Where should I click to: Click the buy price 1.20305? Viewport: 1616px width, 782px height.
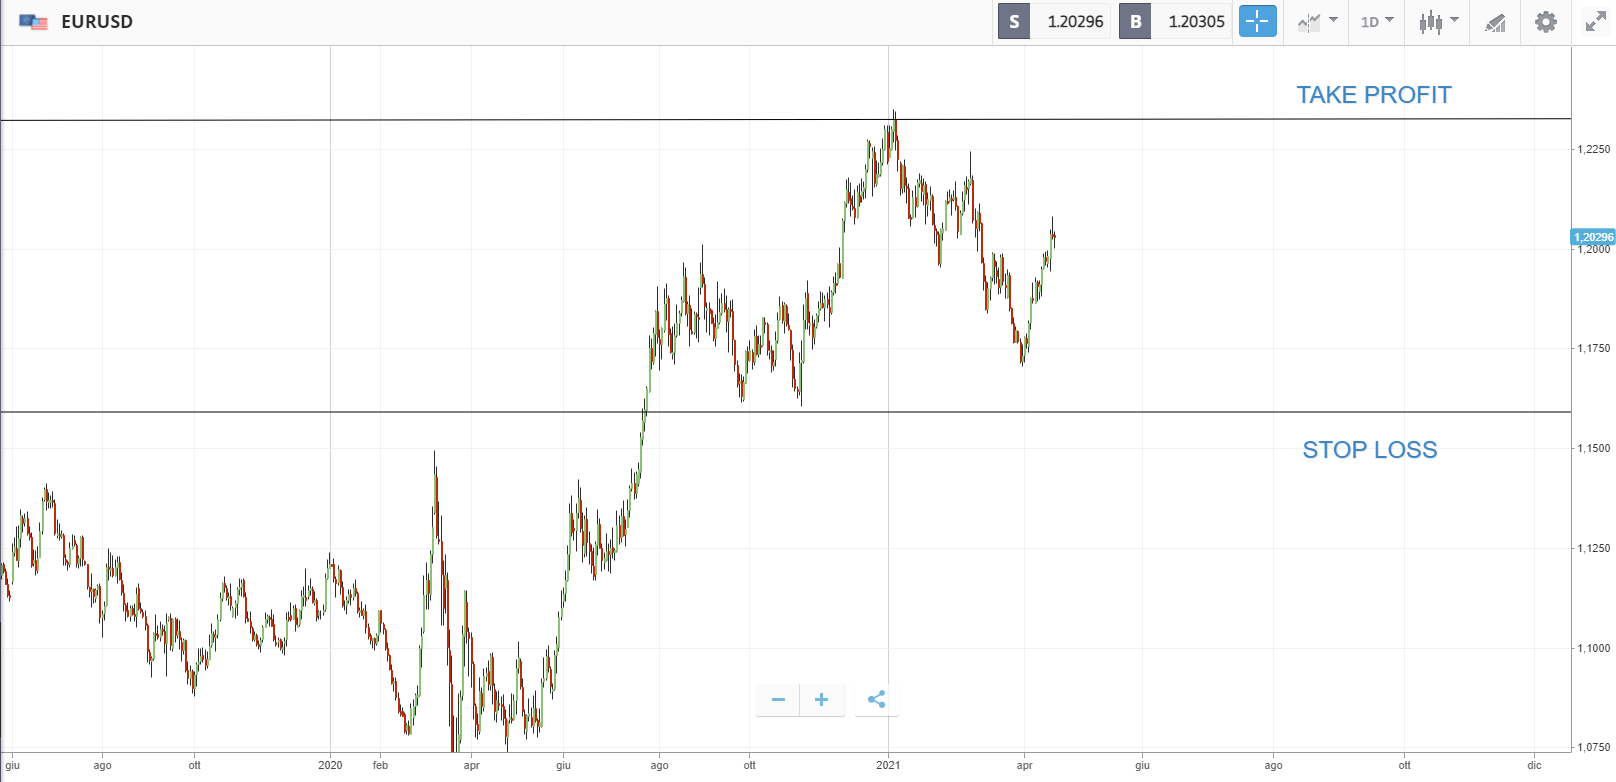pos(1196,22)
